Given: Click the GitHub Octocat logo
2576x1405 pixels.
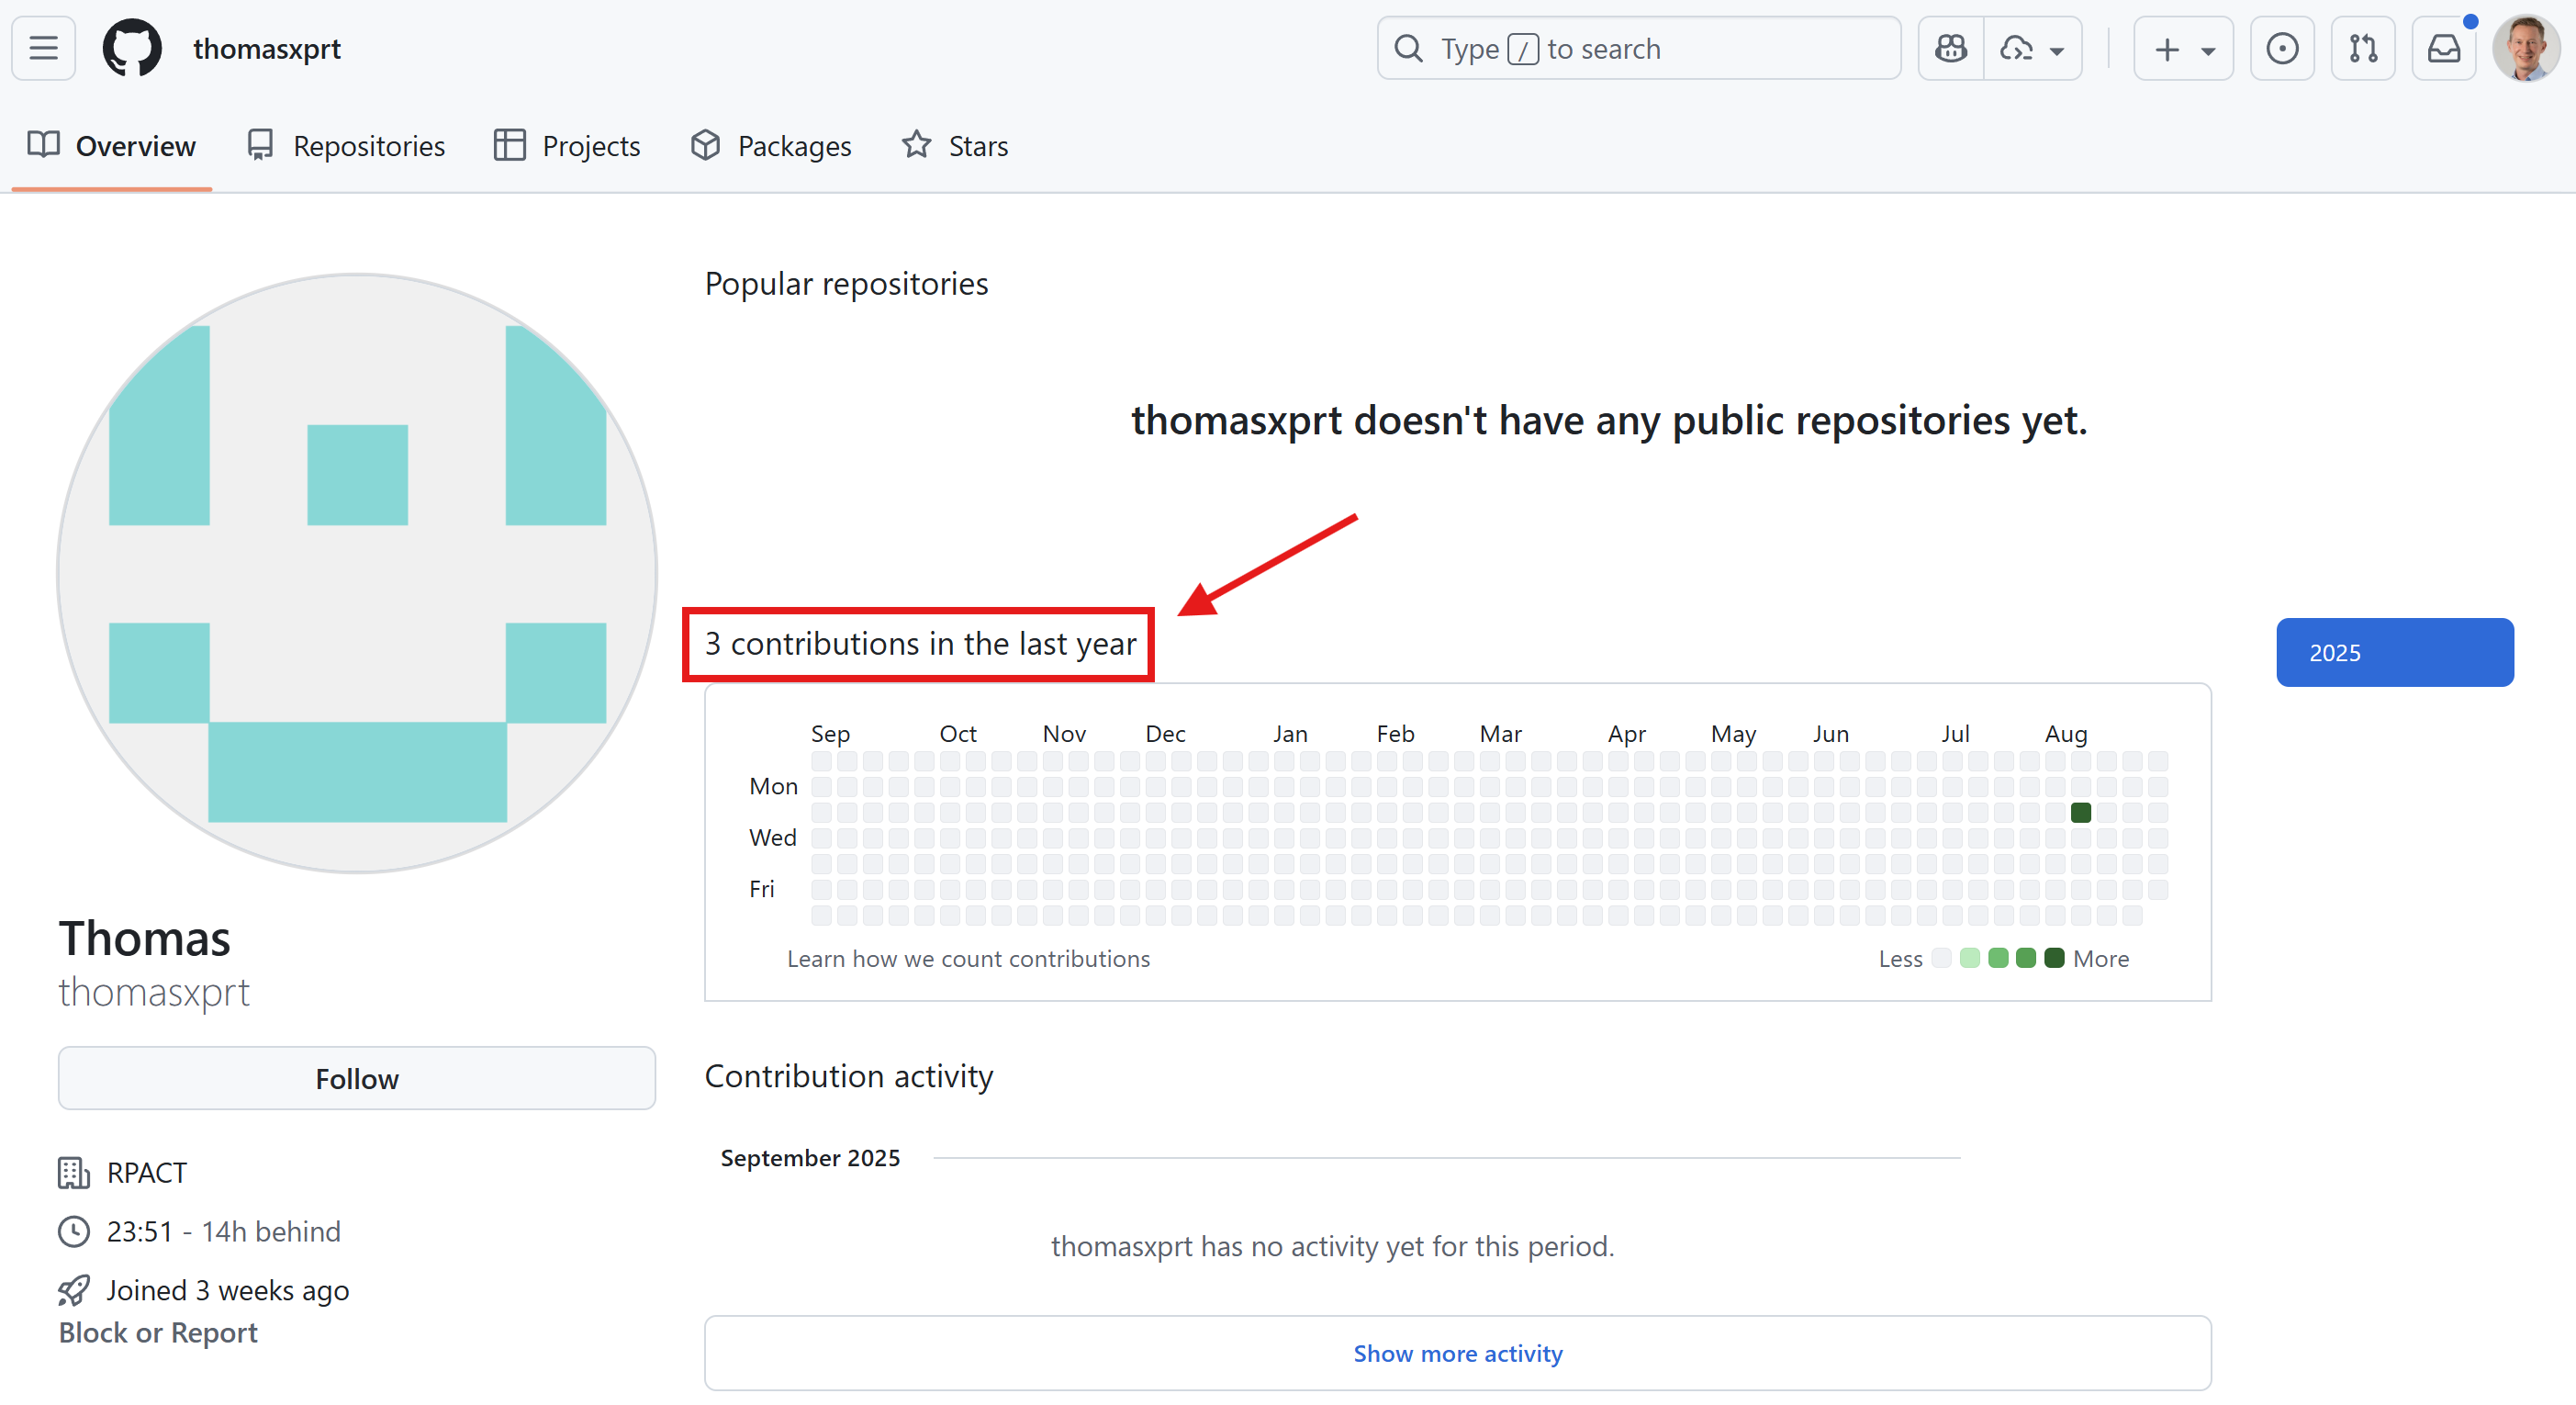Looking at the screenshot, I should (x=132, y=48).
